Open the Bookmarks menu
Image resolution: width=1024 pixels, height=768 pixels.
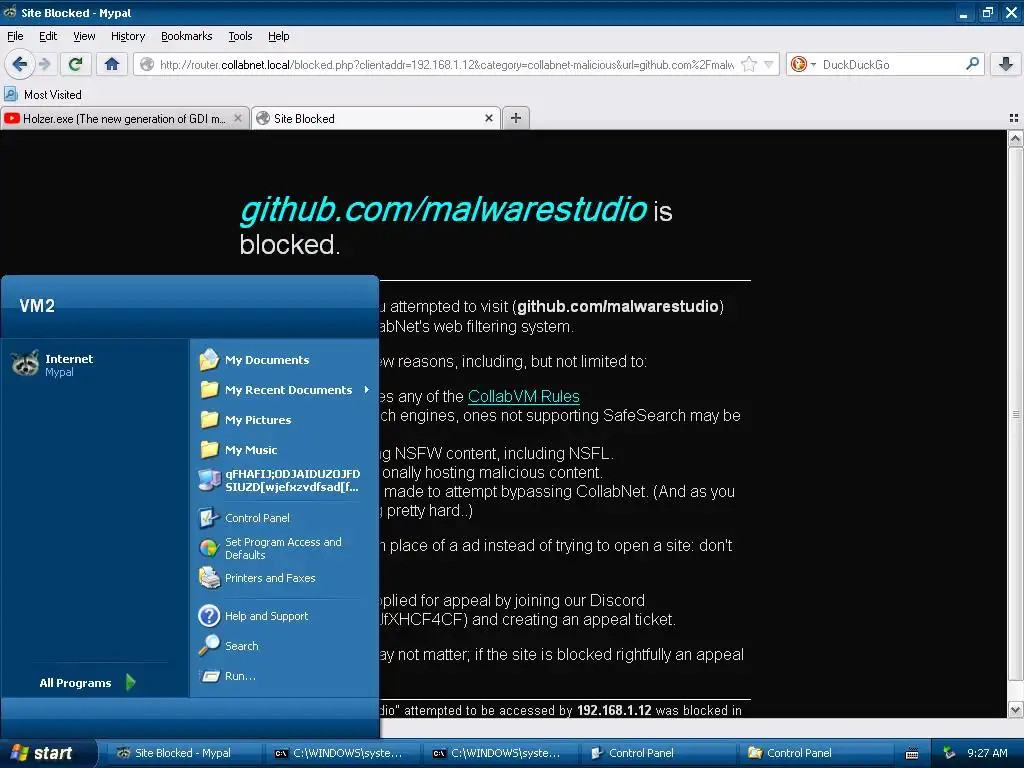pos(187,37)
